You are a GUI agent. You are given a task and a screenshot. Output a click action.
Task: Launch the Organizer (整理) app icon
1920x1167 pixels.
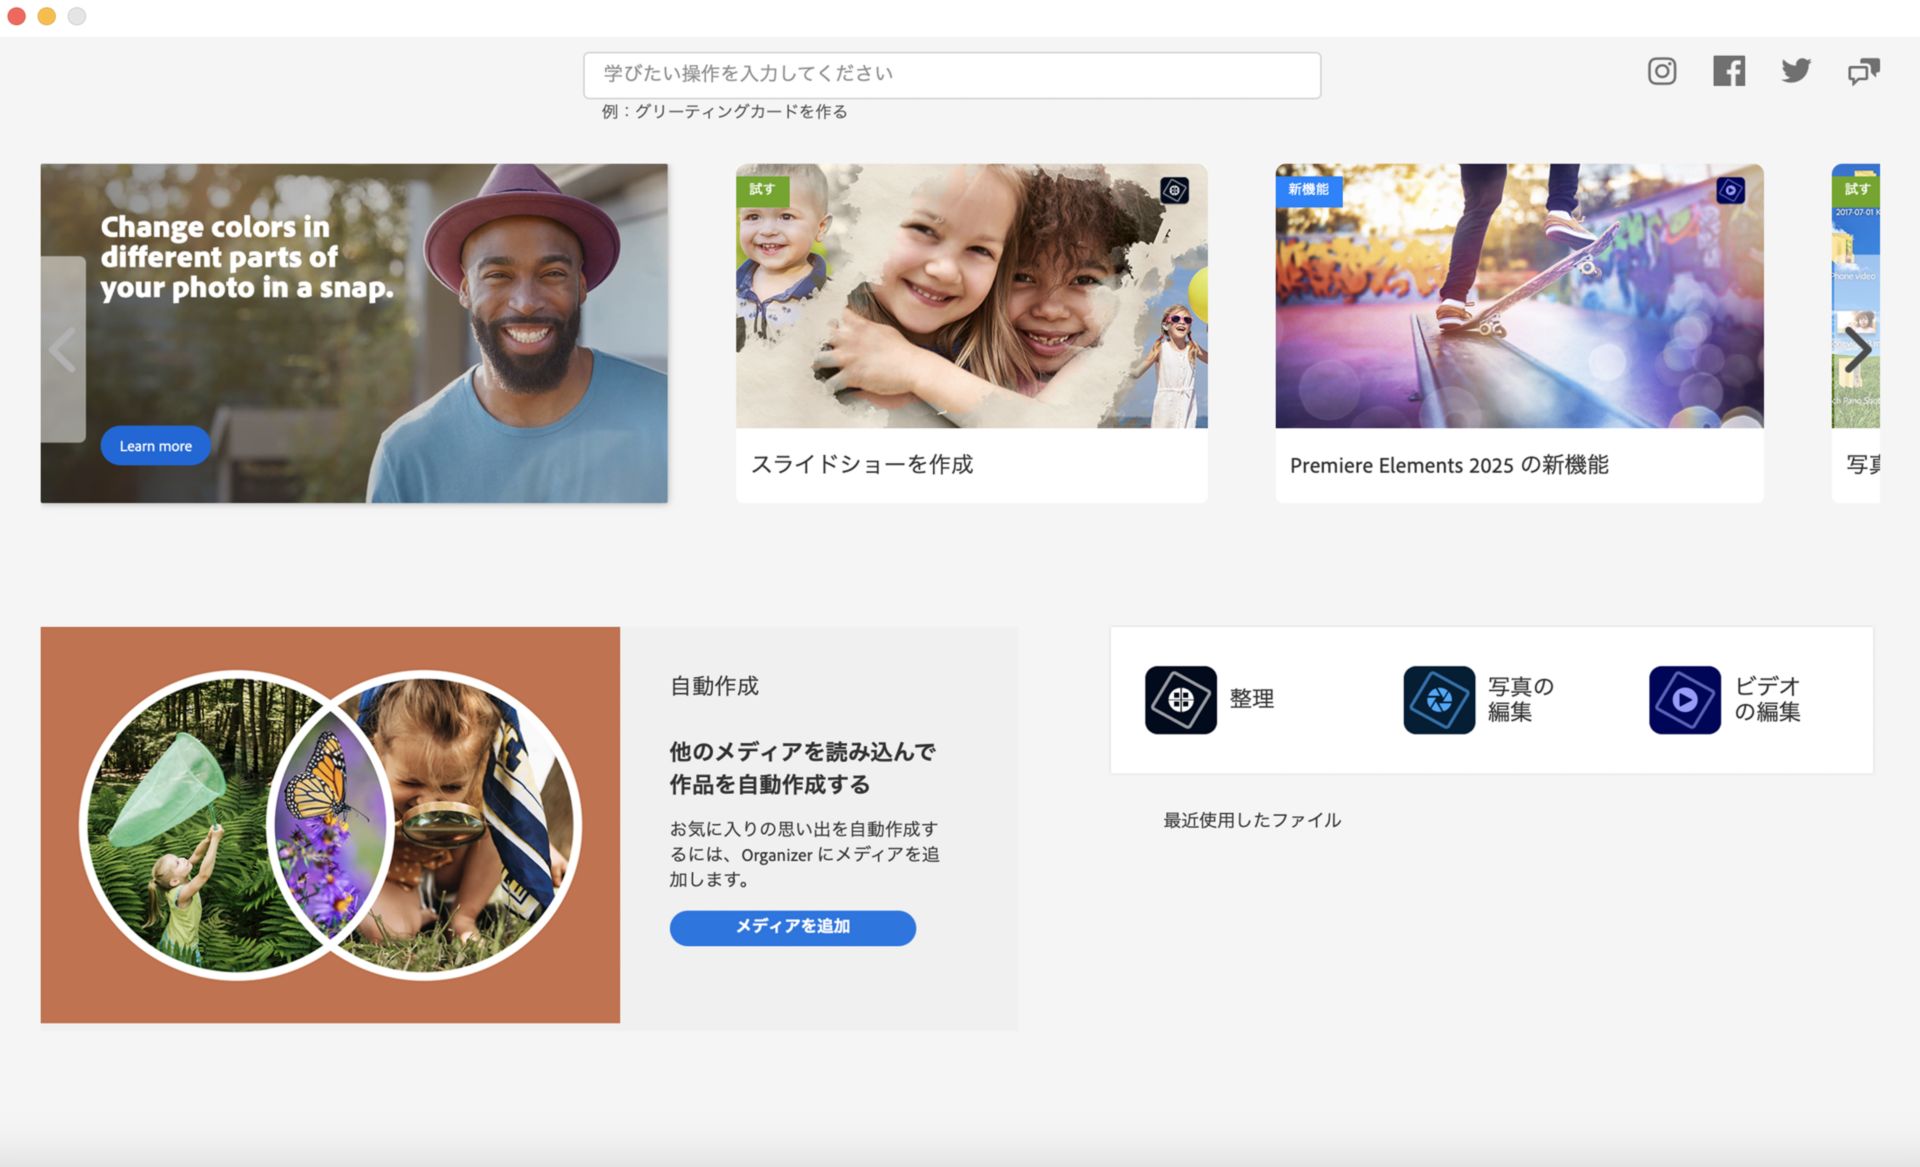(1181, 700)
